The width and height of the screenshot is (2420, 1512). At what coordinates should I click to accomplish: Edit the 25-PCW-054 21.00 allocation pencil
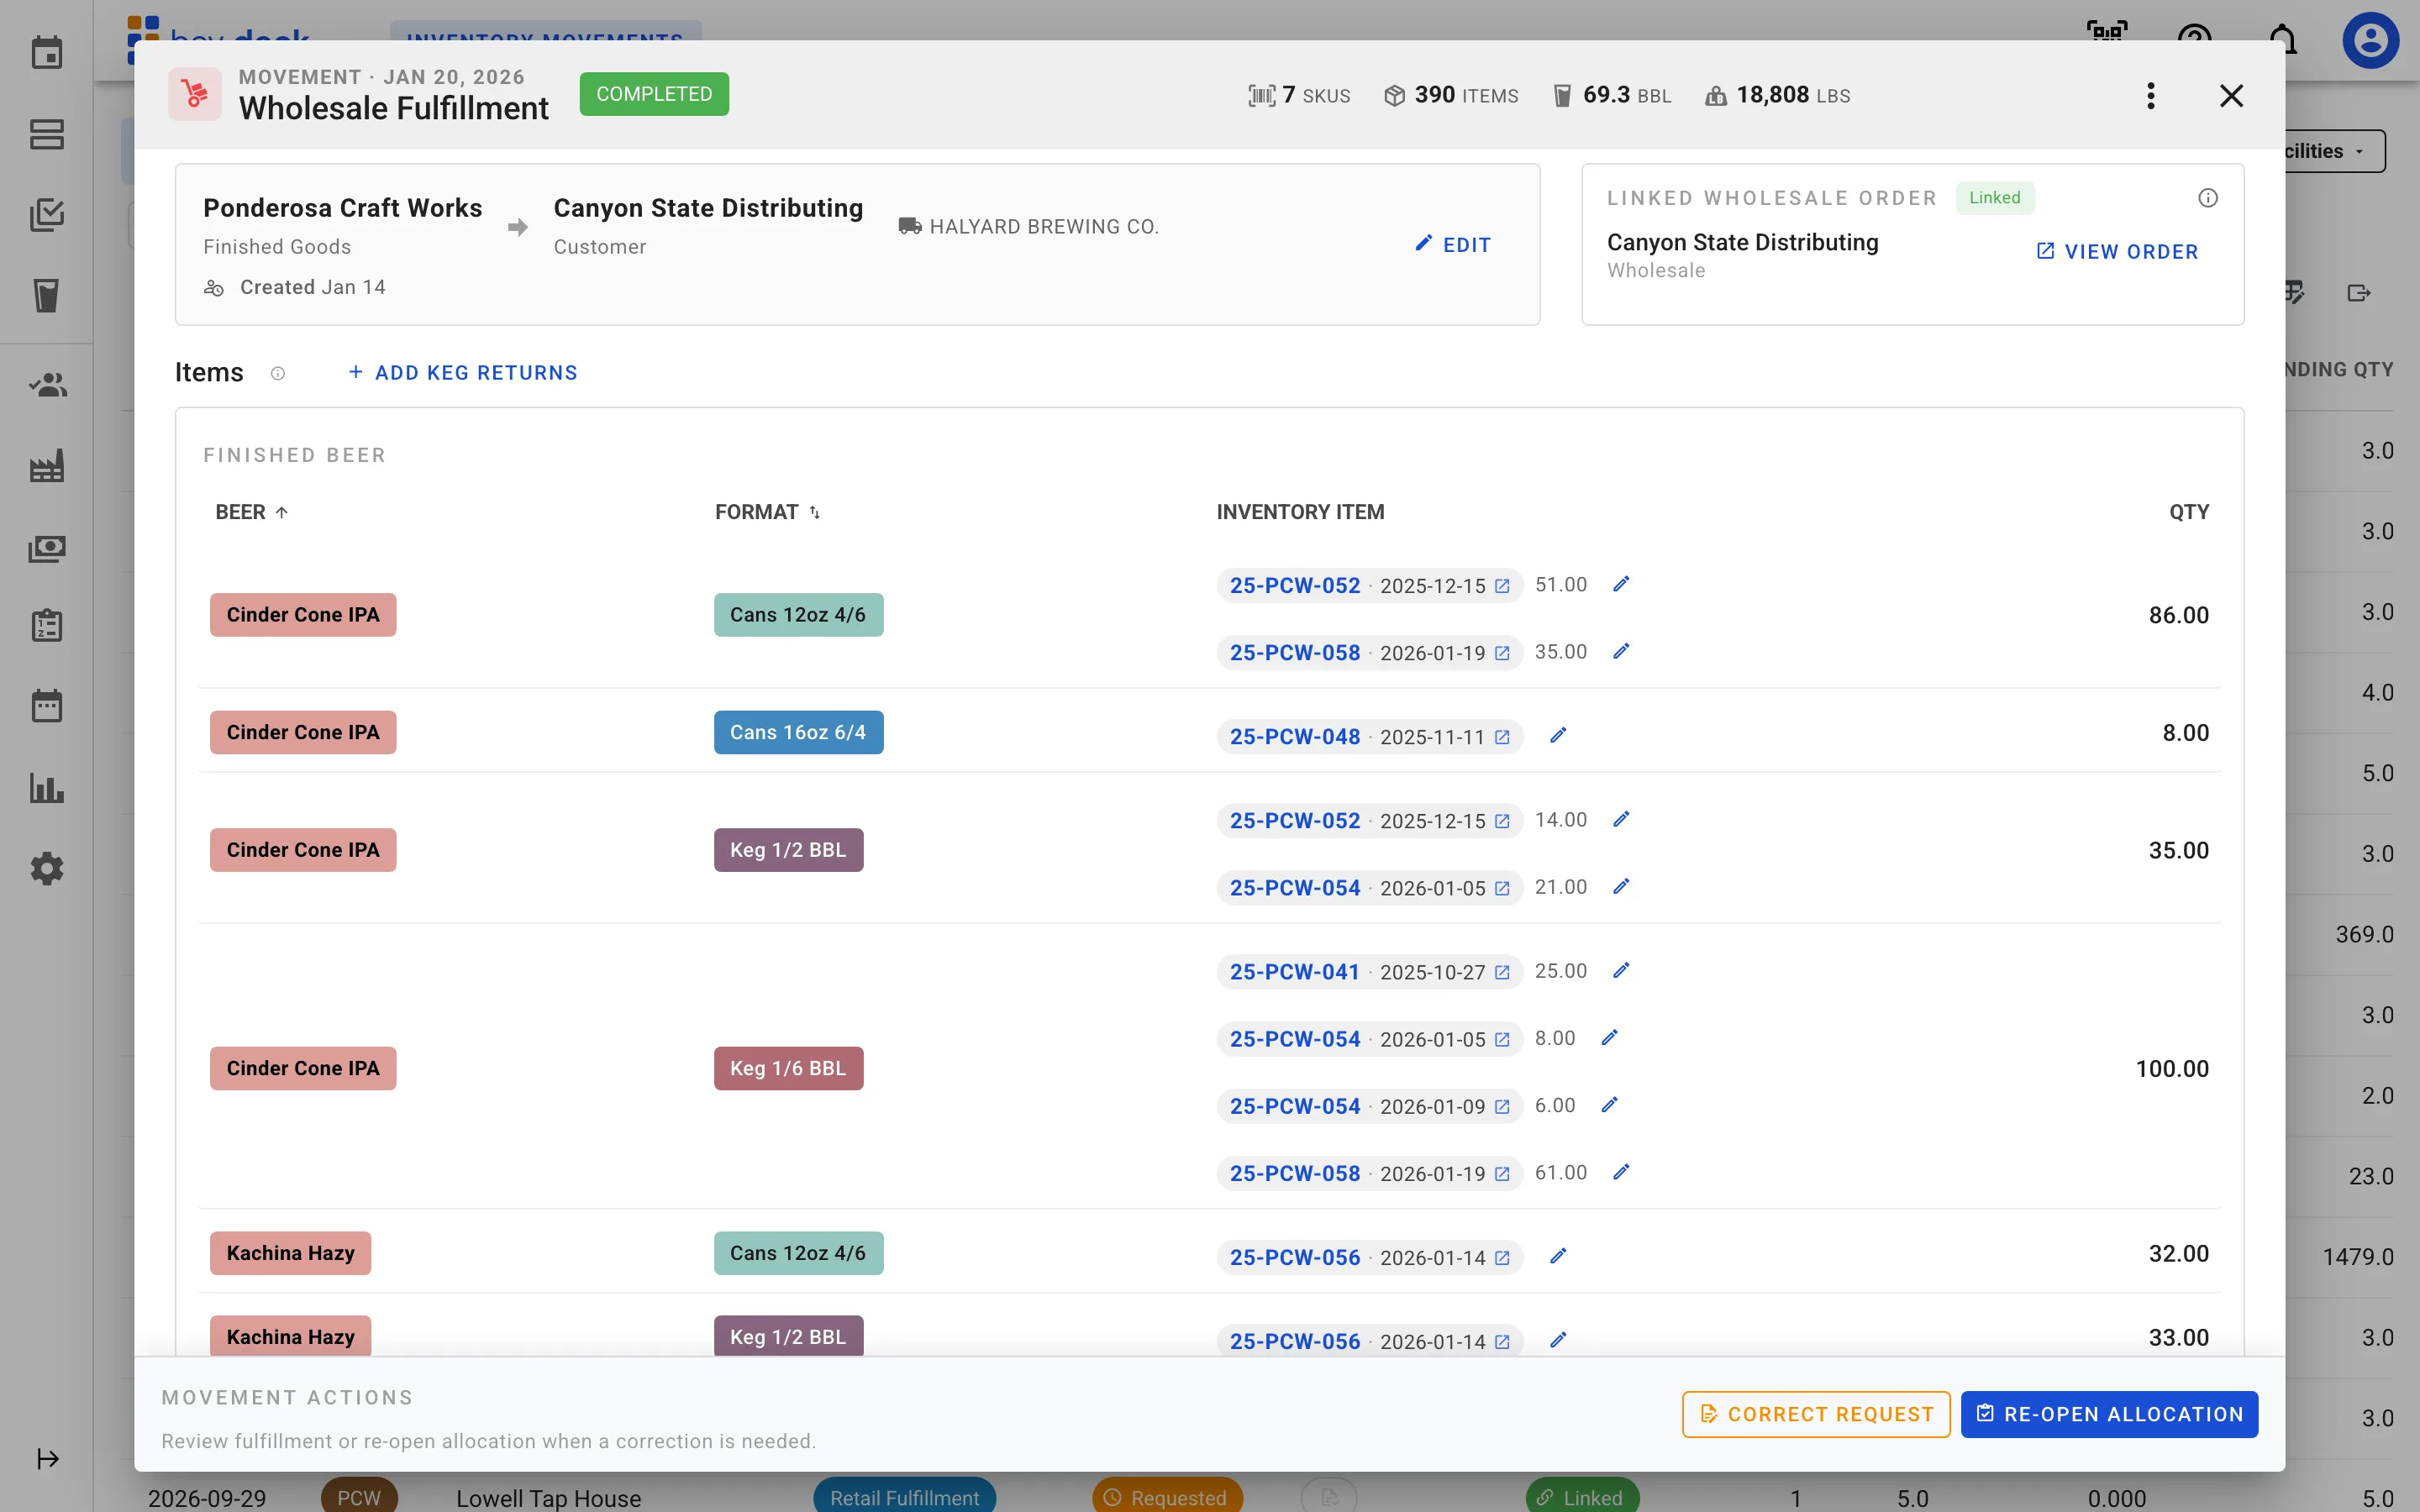click(x=1621, y=887)
